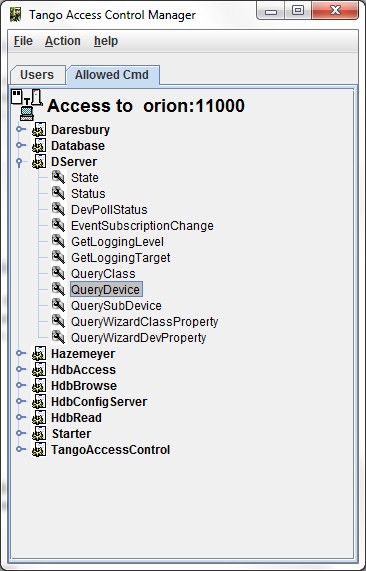Select the QueryWizardDevProperty command text
This screenshot has height=571, width=366.
[x=138, y=338]
